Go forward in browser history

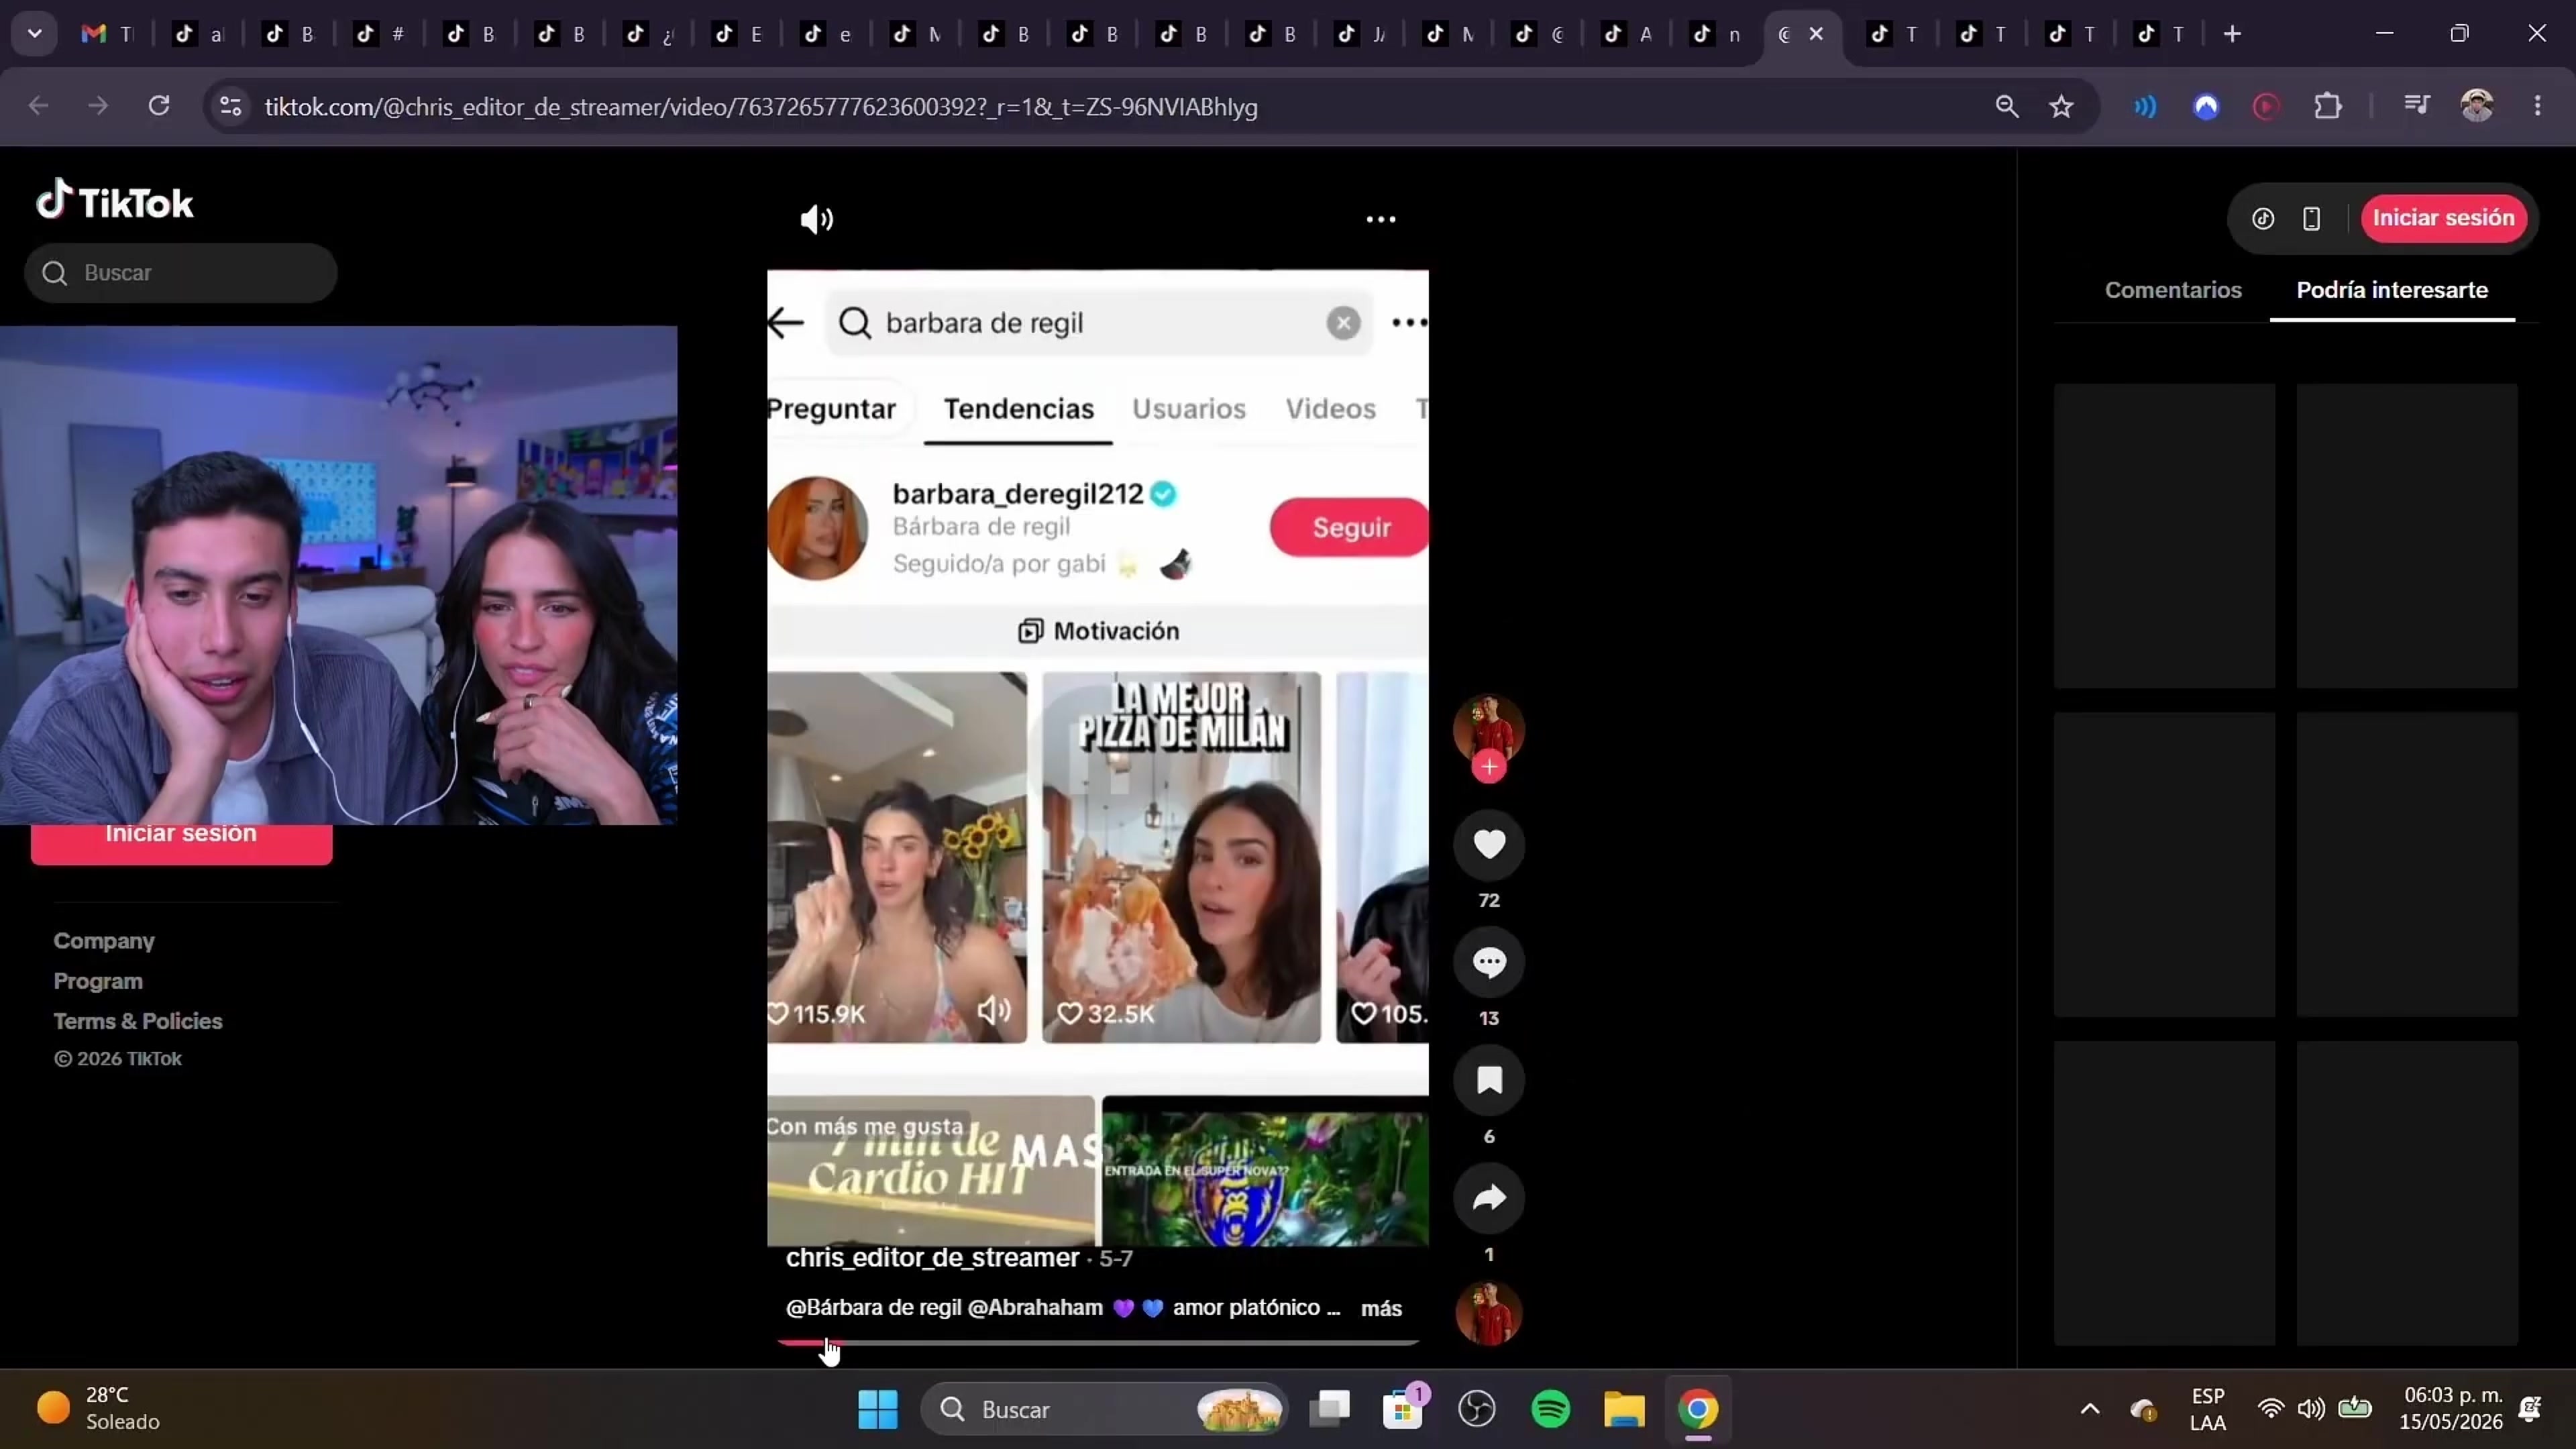tap(98, 106)
